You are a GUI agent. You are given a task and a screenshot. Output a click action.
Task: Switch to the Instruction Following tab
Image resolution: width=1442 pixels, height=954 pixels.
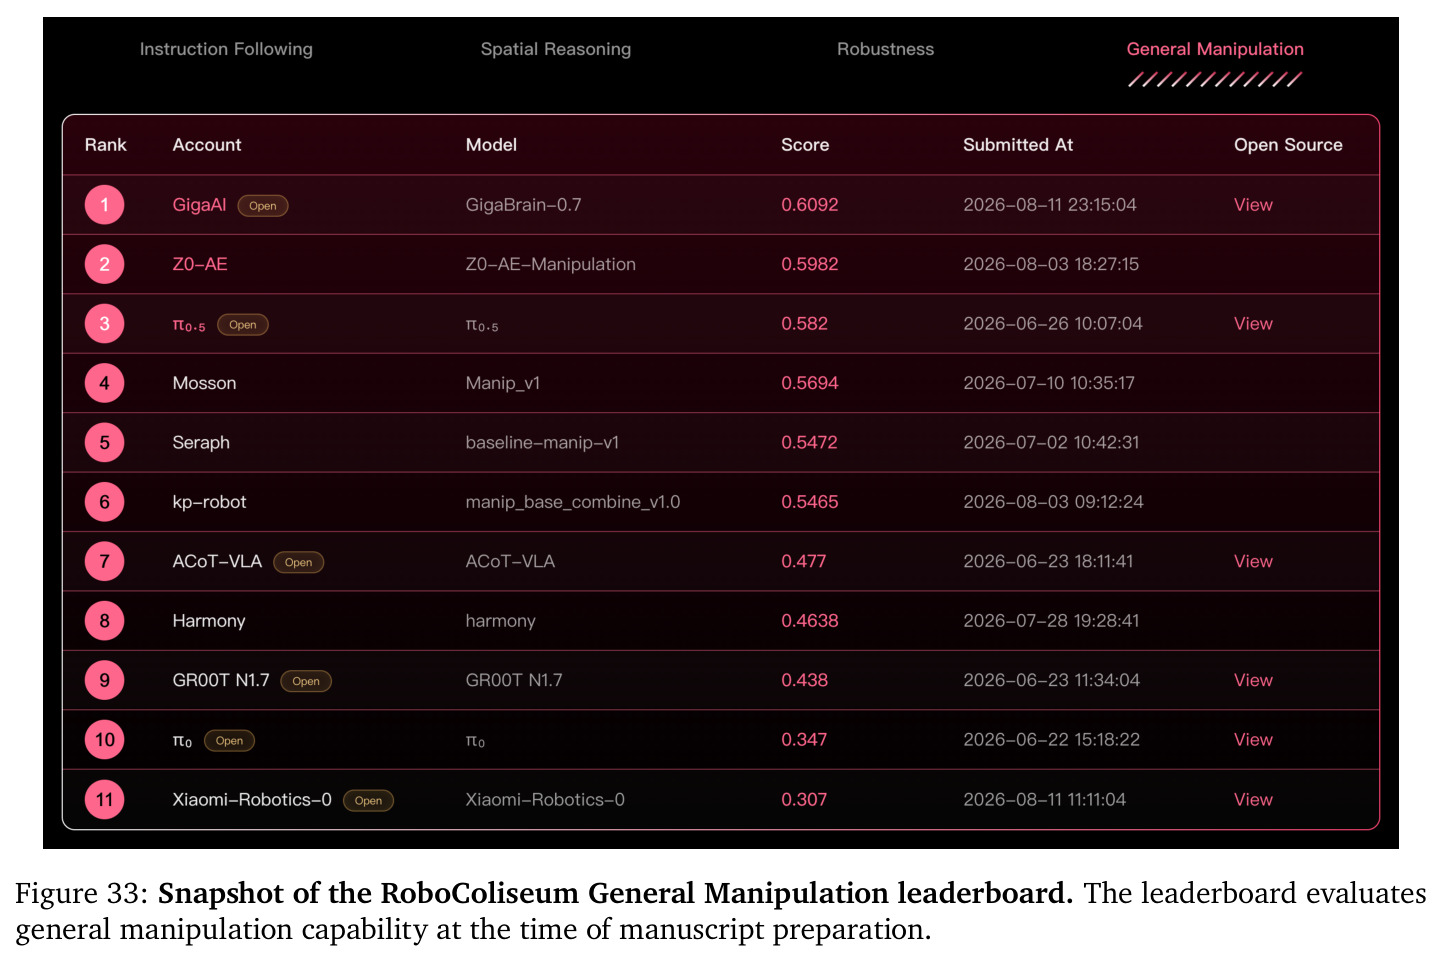tap(226, 49)
